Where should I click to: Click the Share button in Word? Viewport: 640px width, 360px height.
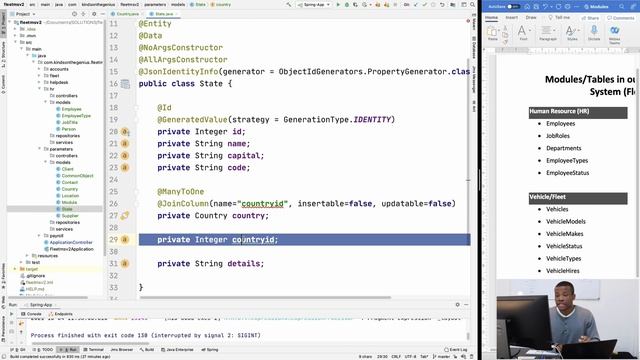point(590,18)
